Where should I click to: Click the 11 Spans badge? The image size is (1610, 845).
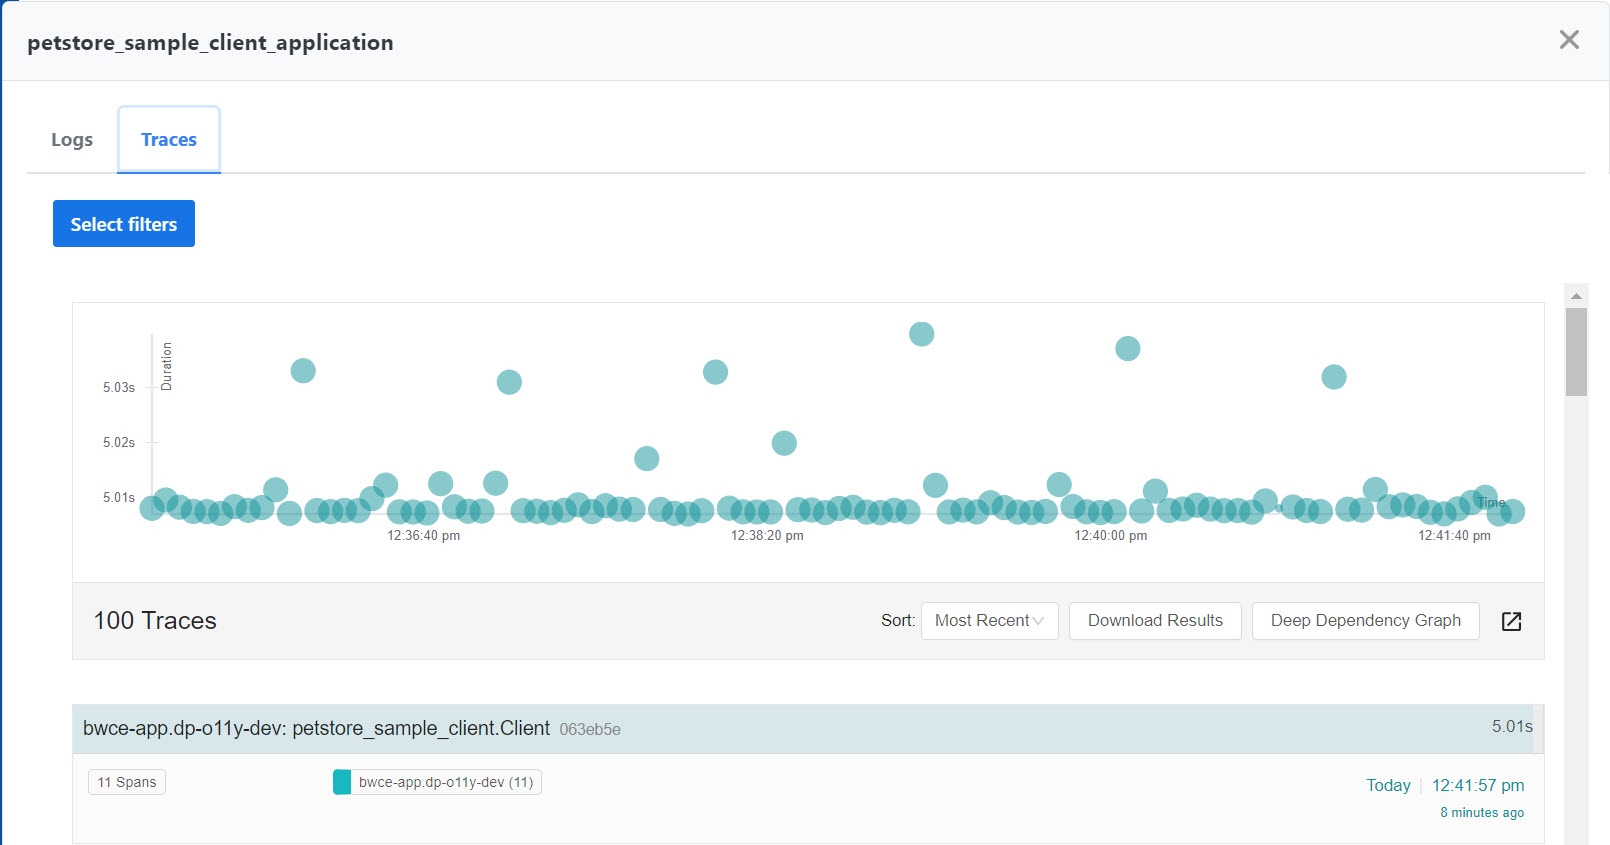(127, 782)
